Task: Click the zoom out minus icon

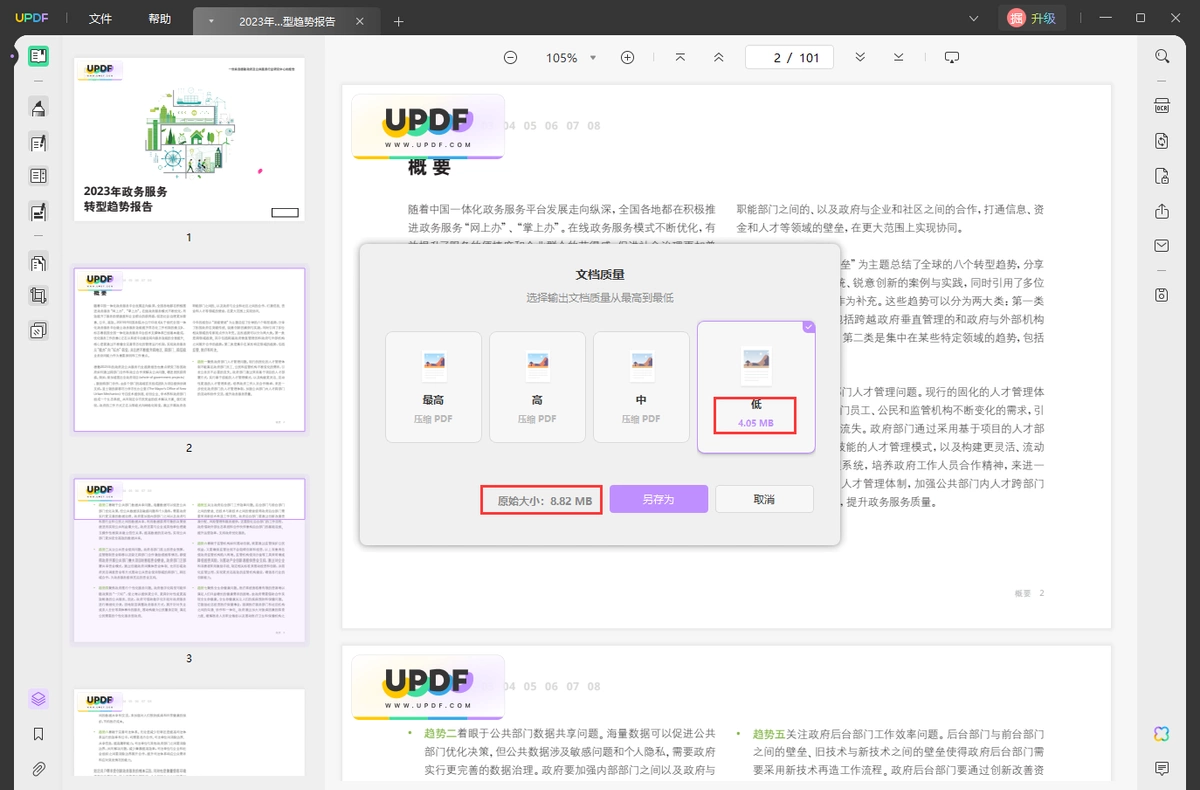Action: (510, 58)
